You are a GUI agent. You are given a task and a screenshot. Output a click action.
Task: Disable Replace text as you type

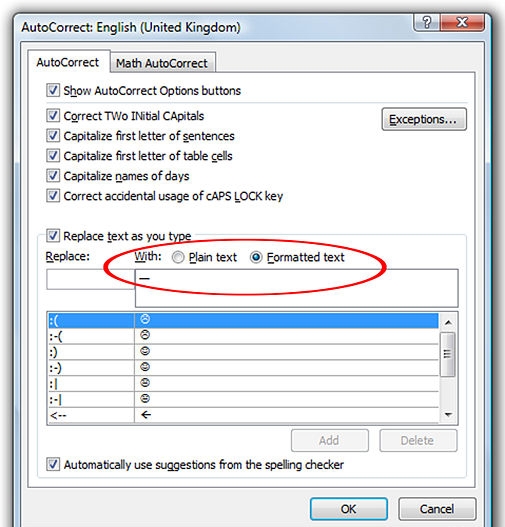pos(53,236)
